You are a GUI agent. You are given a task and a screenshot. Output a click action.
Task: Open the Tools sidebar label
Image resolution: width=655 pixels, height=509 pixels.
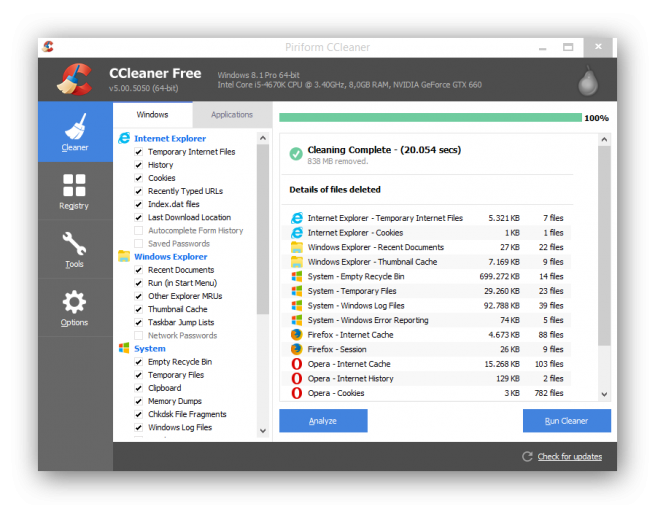pos(74,264)
